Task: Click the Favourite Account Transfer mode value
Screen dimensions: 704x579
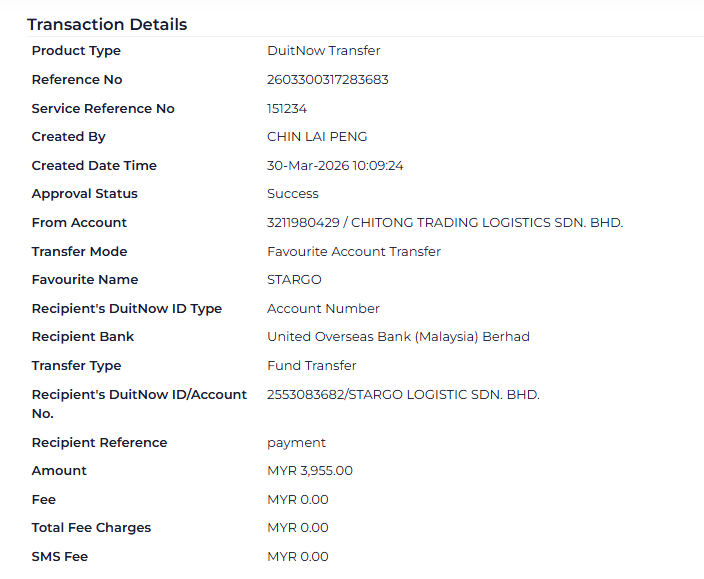Action: coord(353,252)
